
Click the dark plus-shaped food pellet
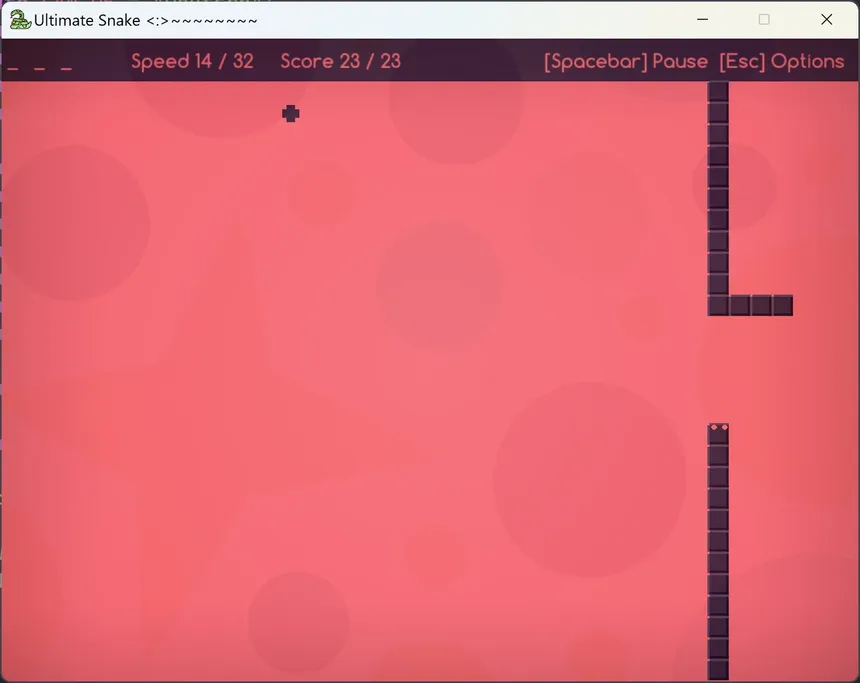(291, 114)
